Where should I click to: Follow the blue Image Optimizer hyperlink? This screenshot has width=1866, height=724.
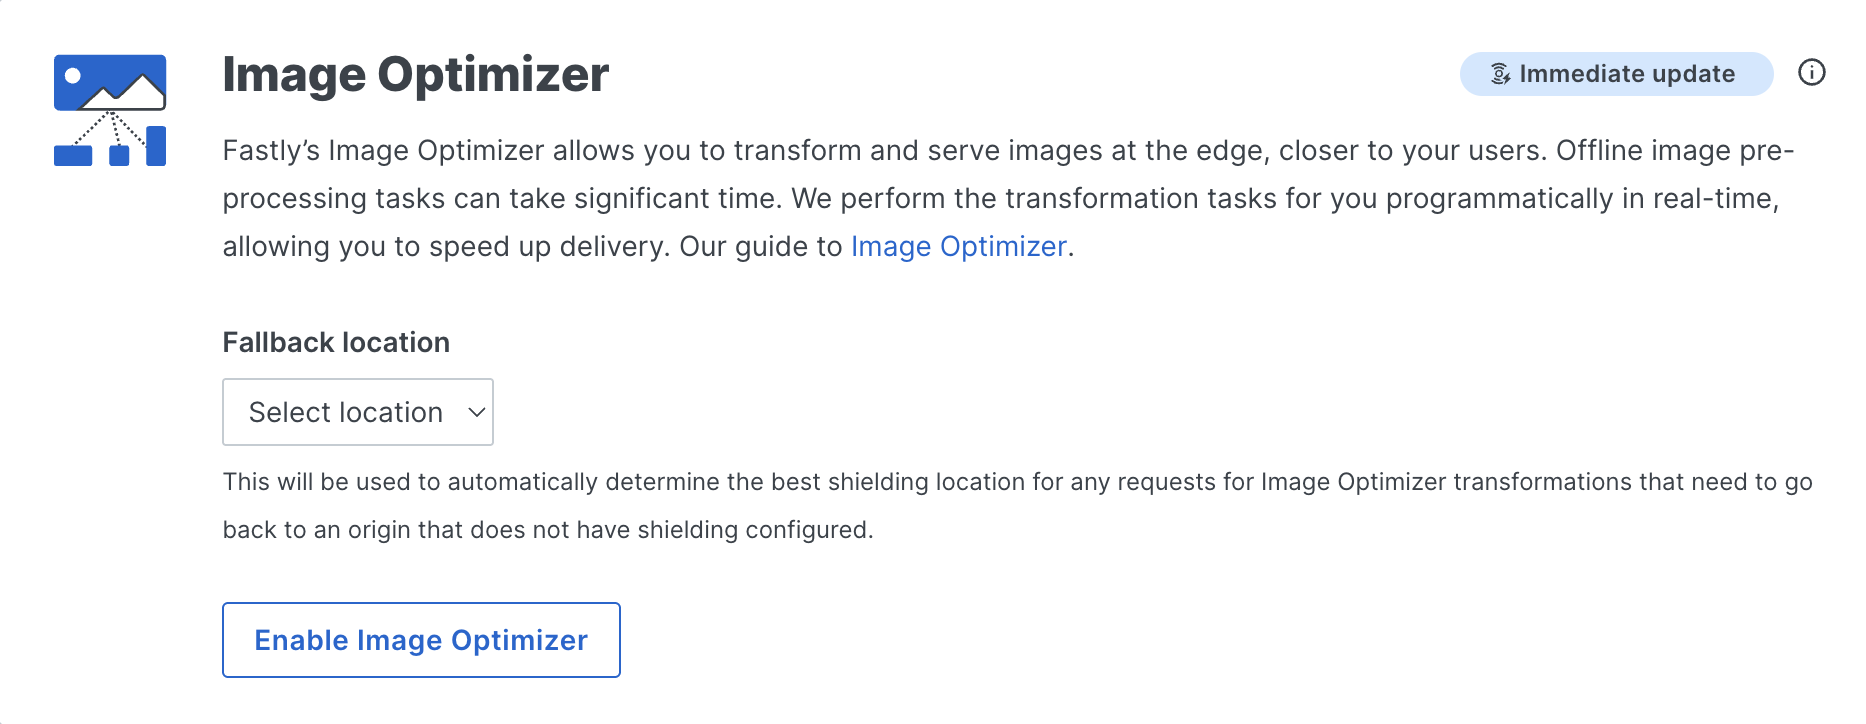pyautogui.click(x=957, y=246)
